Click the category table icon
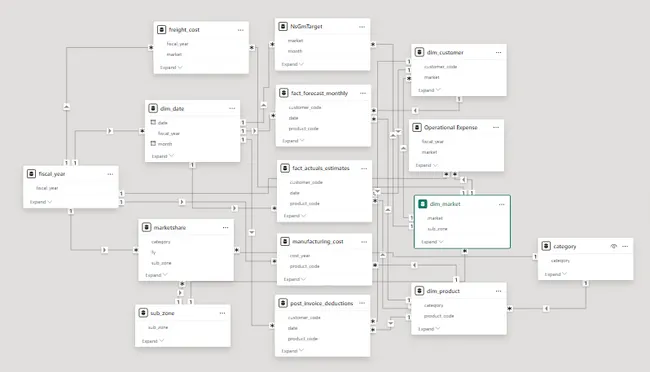Screen dimensions: 650x372 tap(546, 246)
